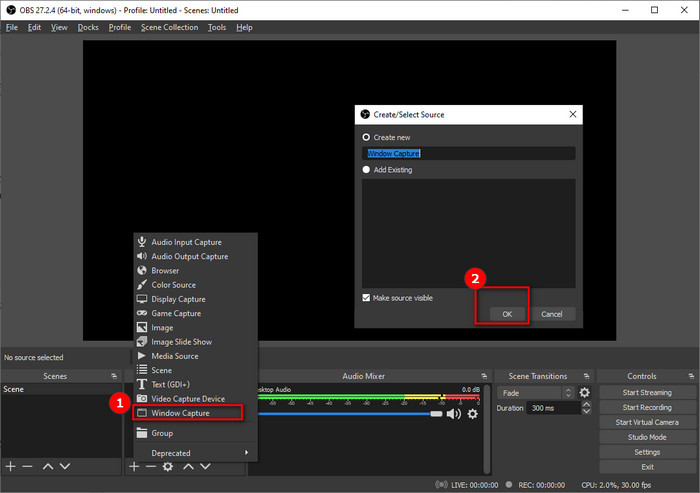
Task: Move source down with Sources arrow icon
Action: (x=205, y=466)
